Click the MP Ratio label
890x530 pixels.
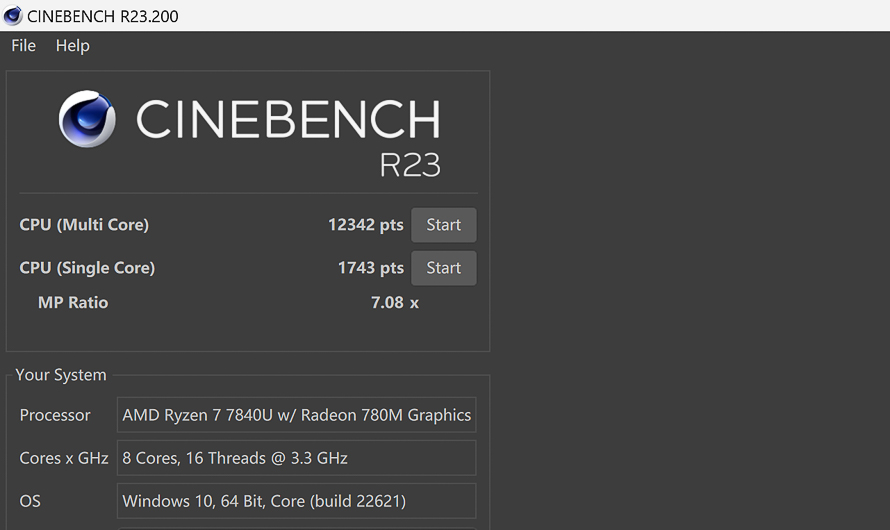point(73,302)
